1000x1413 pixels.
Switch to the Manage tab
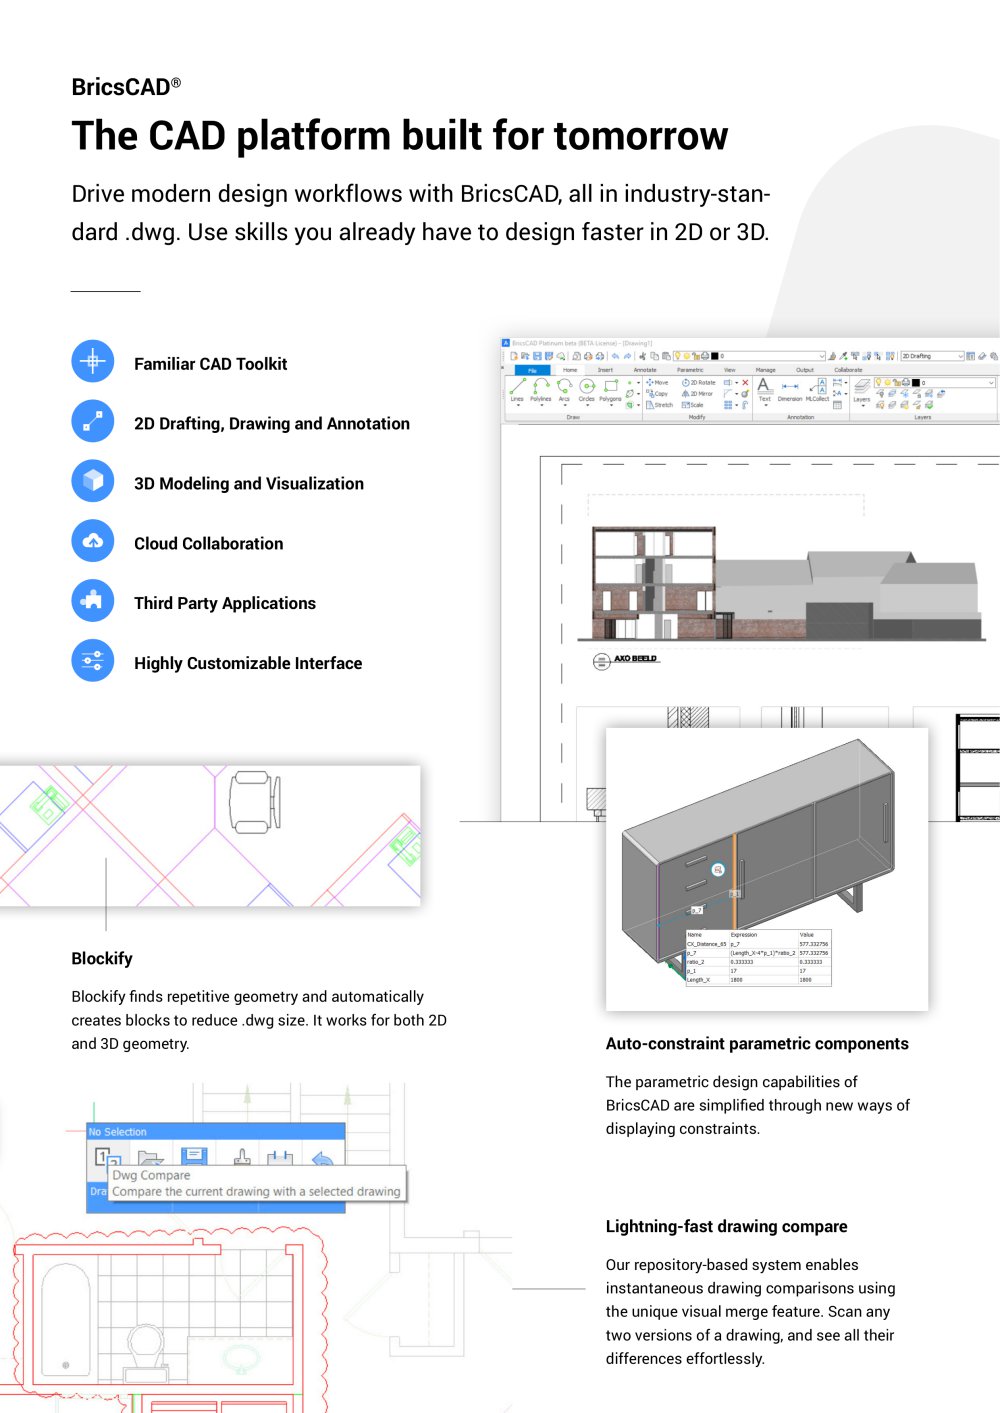click(765, 370)
